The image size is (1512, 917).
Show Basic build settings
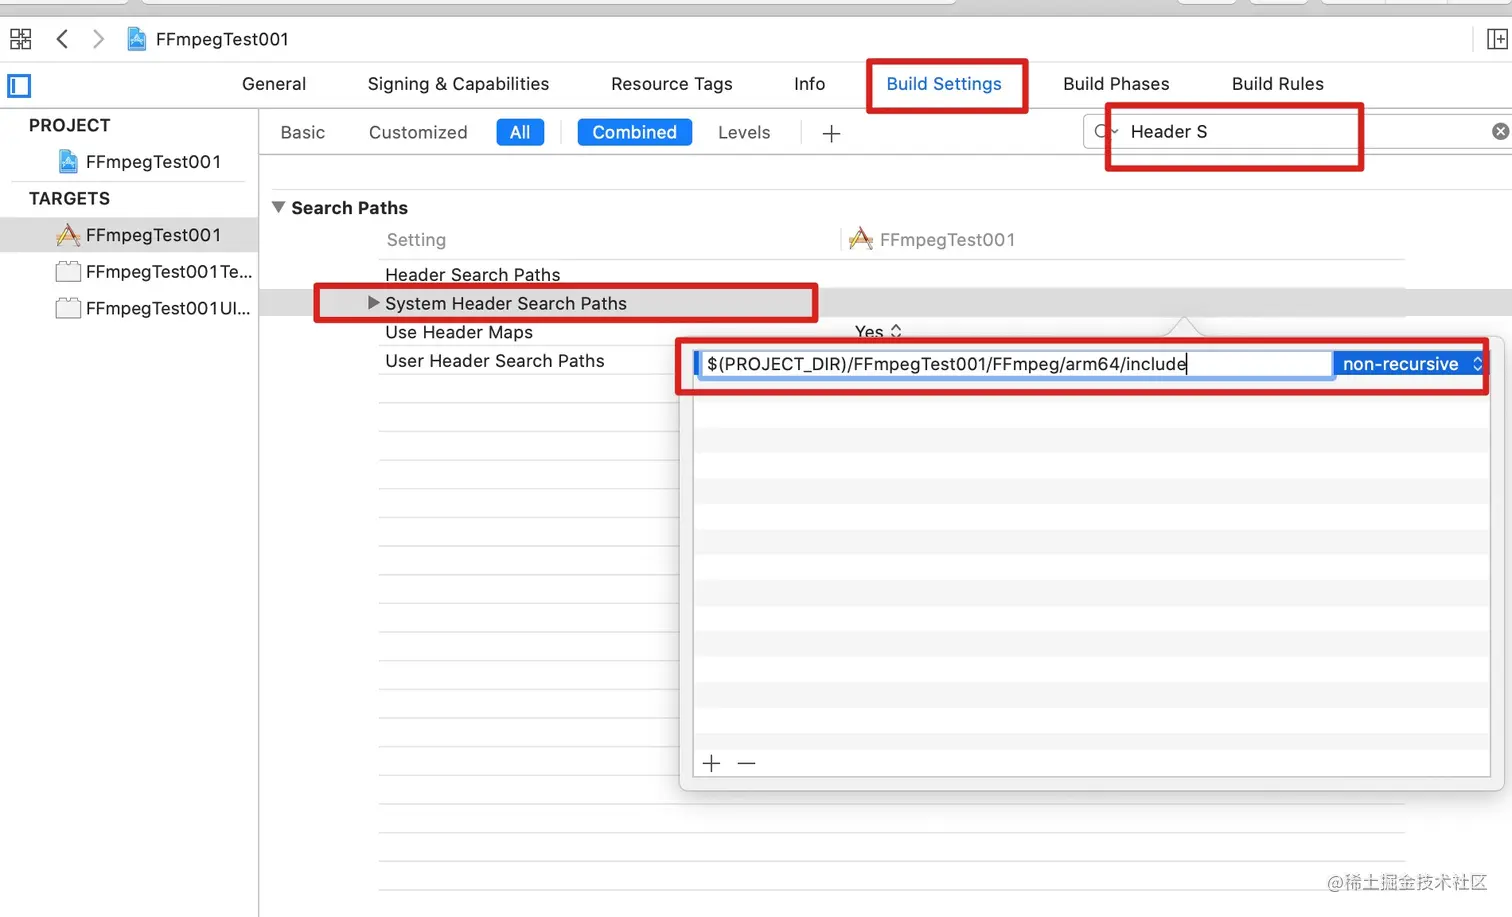[x=303, y=132]
